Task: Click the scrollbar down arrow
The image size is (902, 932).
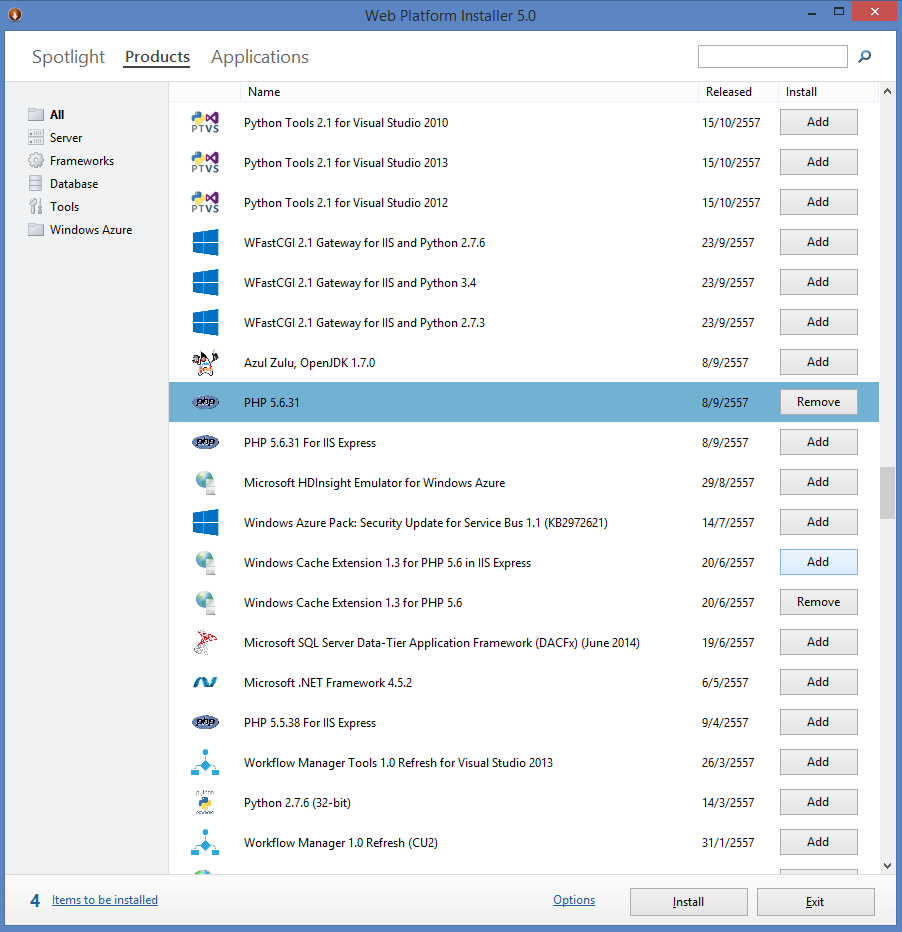Action: coord(887,866)
